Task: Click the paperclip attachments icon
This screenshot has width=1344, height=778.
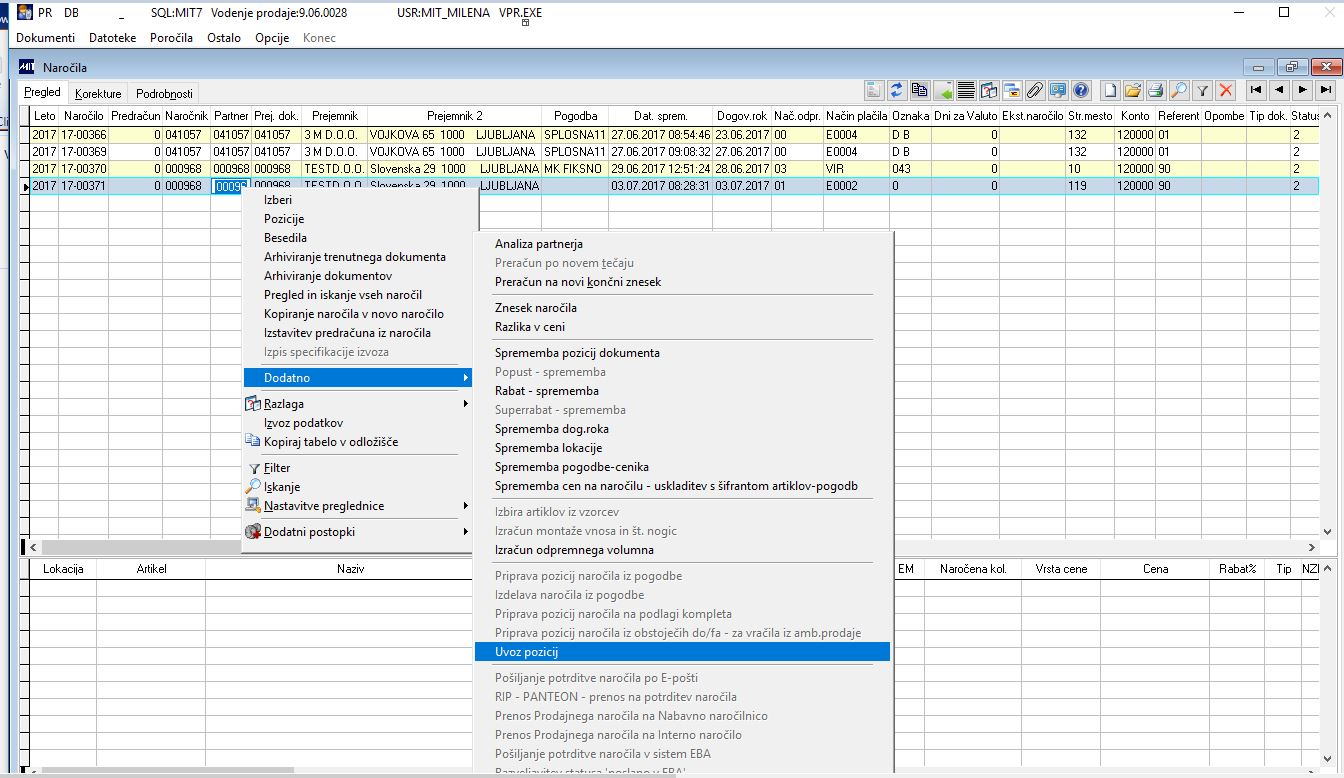Action: 1034,90
